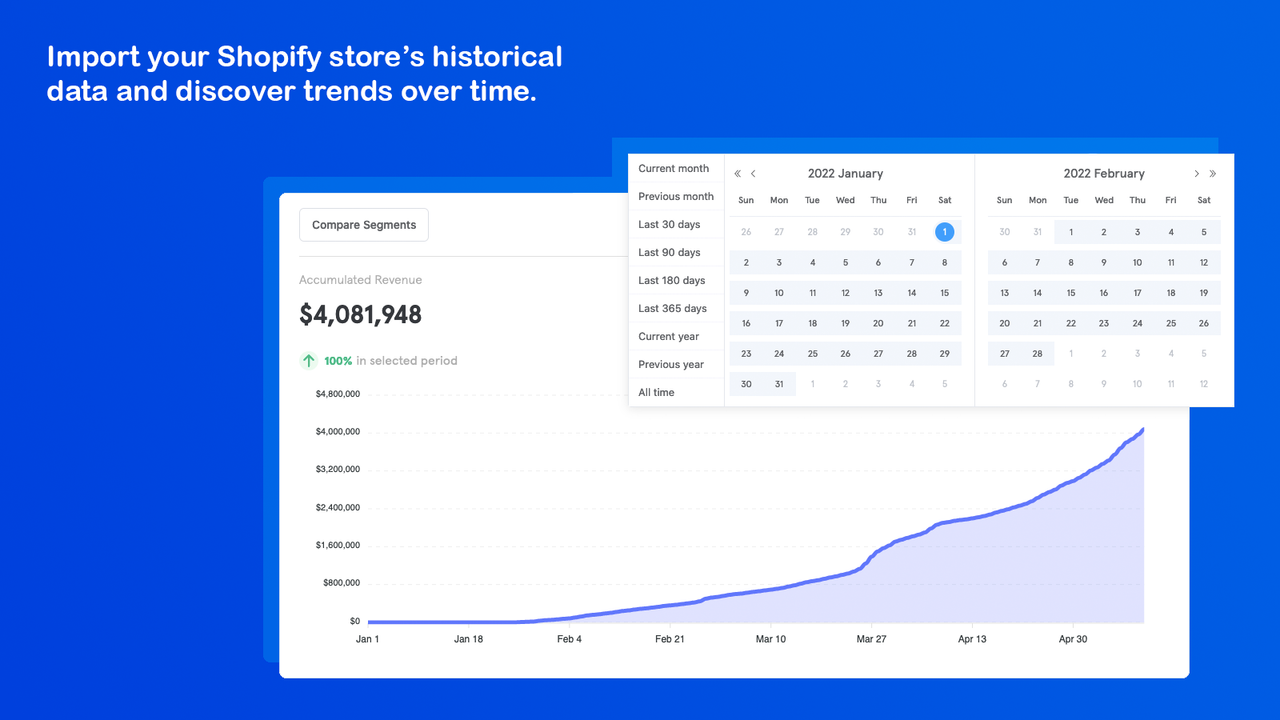Viewport: 1280px width, 720px height.
Task: Pick February 28 in the calendar
Action: (x=1038, y=353)
